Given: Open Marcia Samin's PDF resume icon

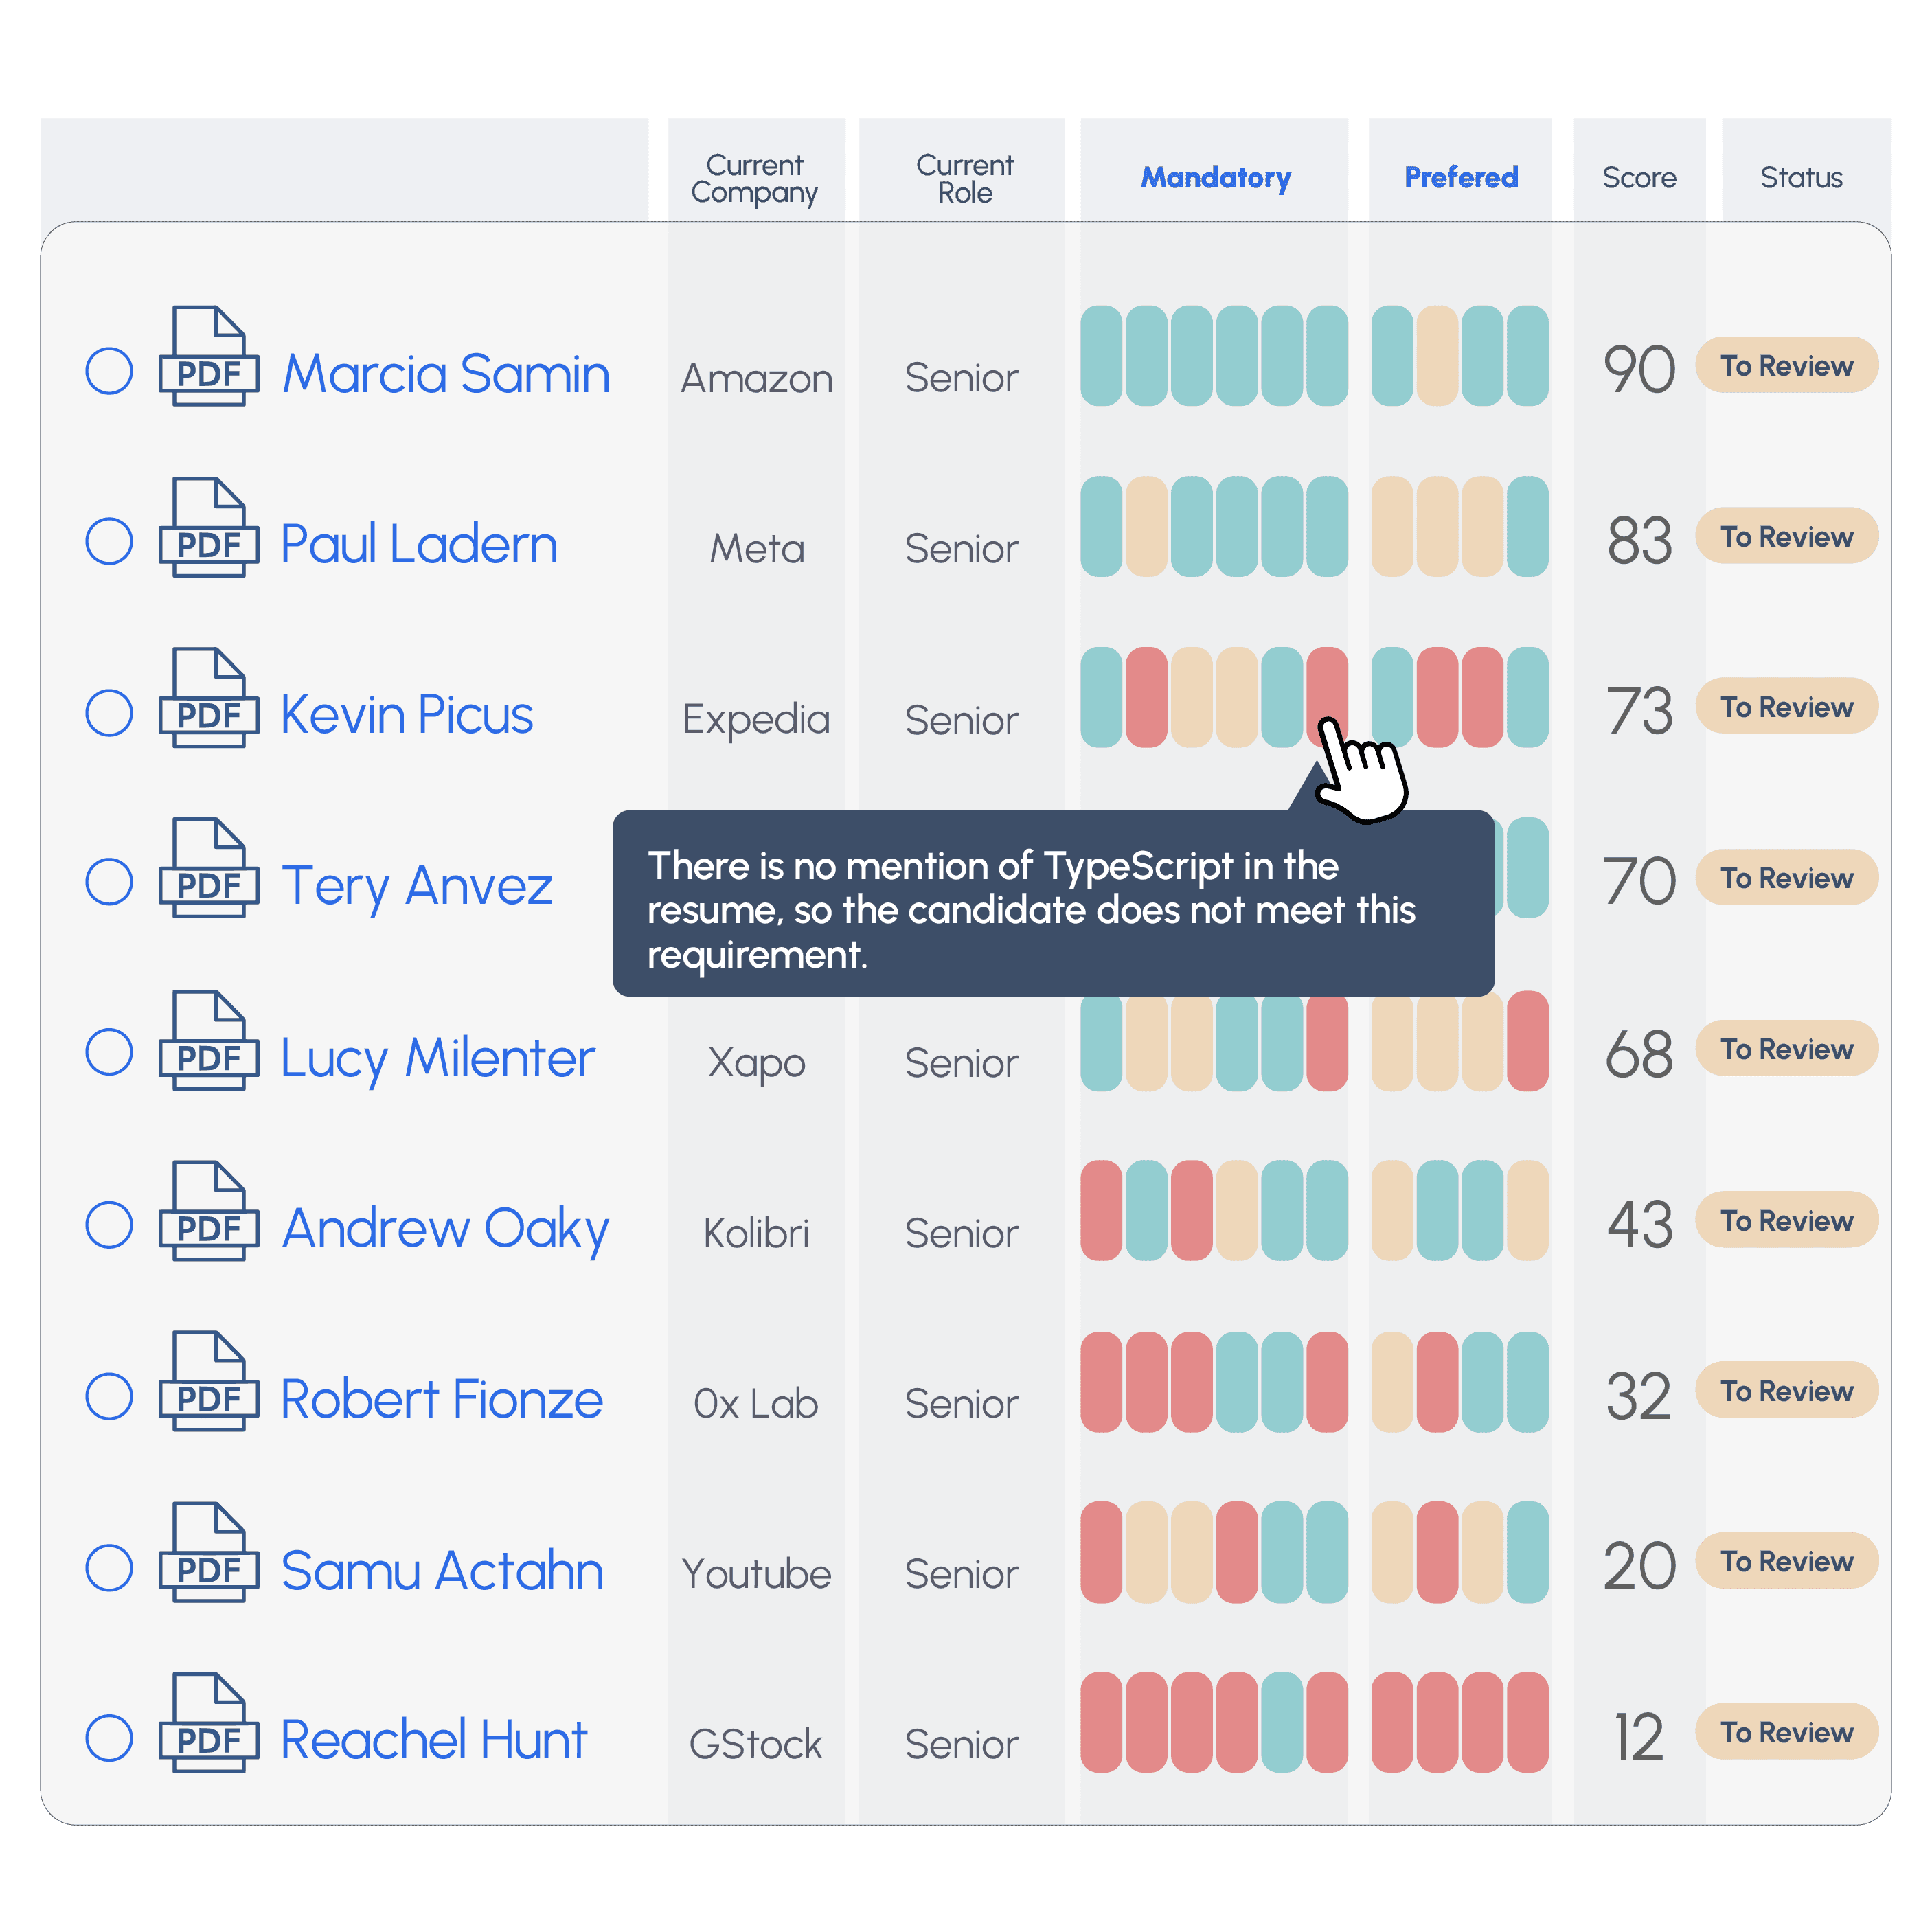Looking at the screenshot, I should click(208, 357).
